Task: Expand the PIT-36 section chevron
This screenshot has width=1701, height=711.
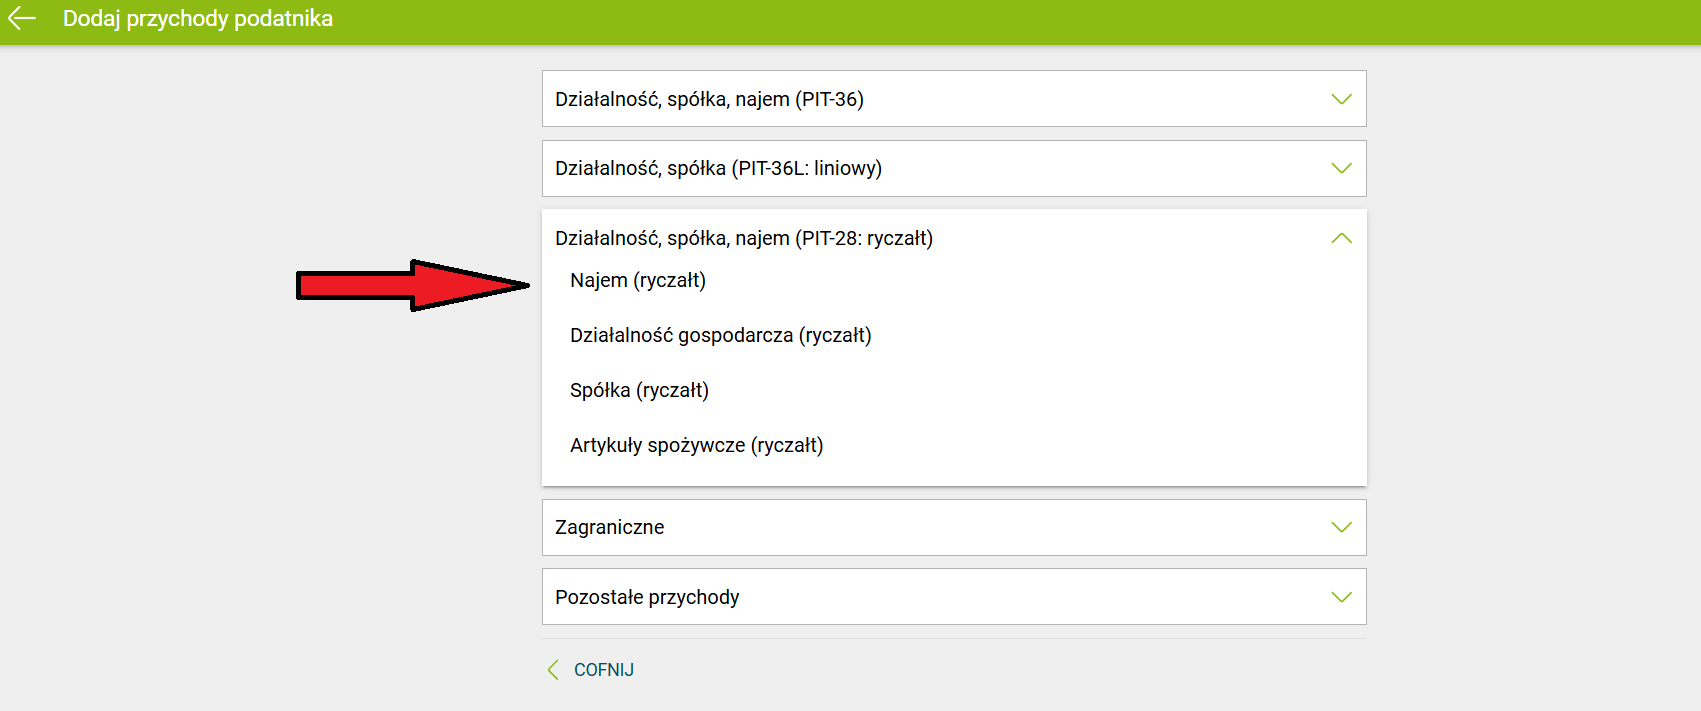Action: tap(1341, 99)
